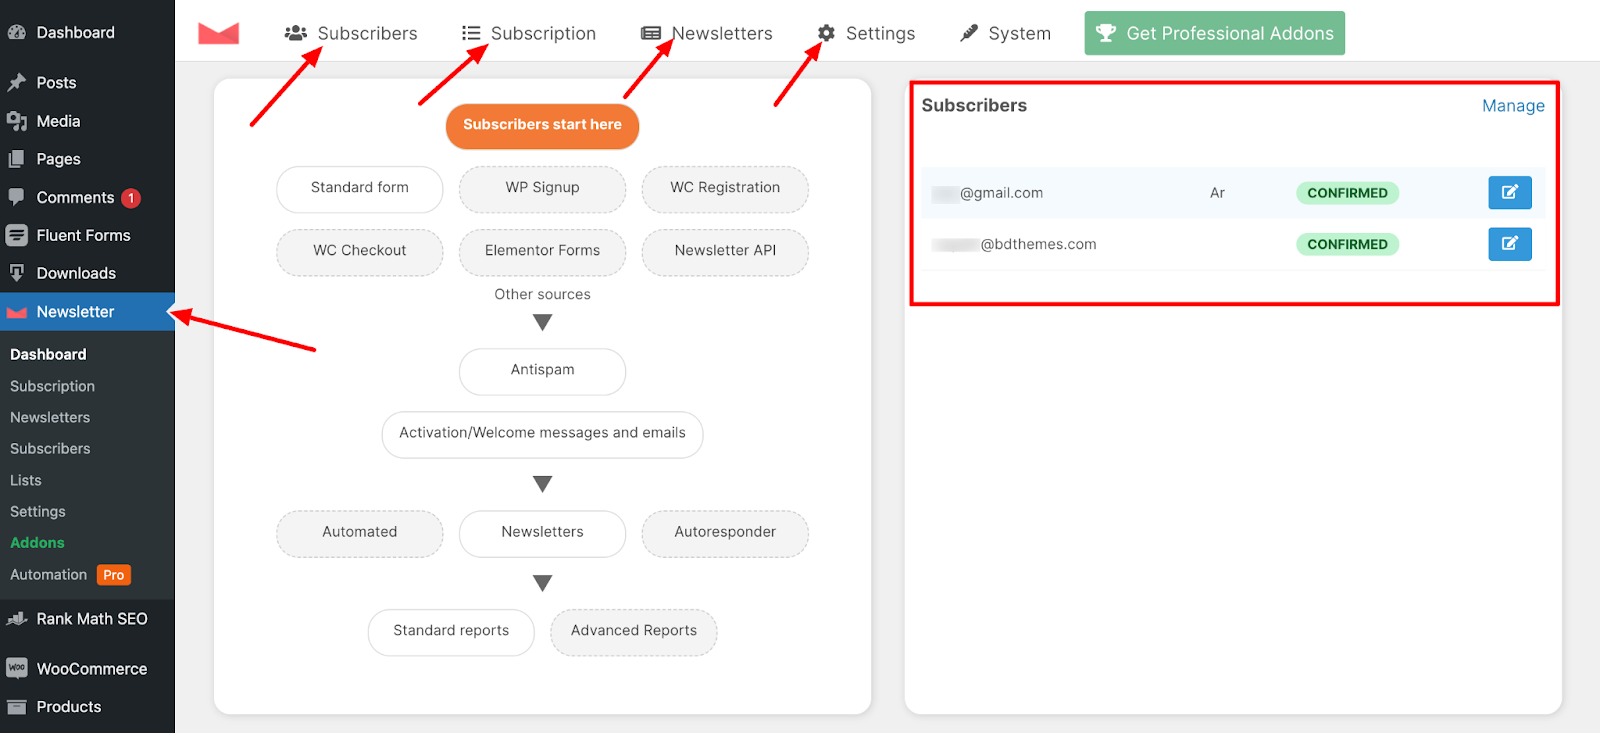This screenshot has width=1600, height=733.
Task: Click the Media icon in the sidebar
Action: click(17, 121)
